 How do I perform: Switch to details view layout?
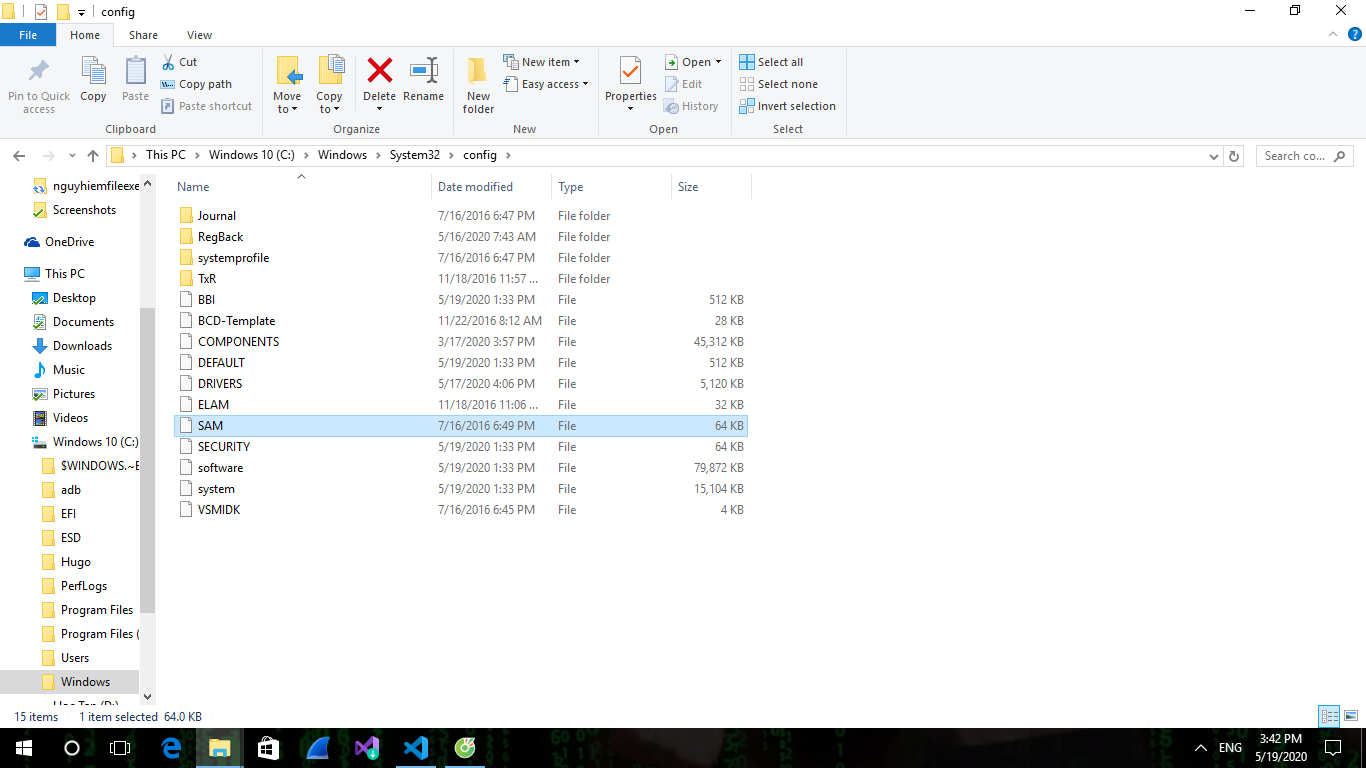pyautogui.click(x=1329, y=716)
